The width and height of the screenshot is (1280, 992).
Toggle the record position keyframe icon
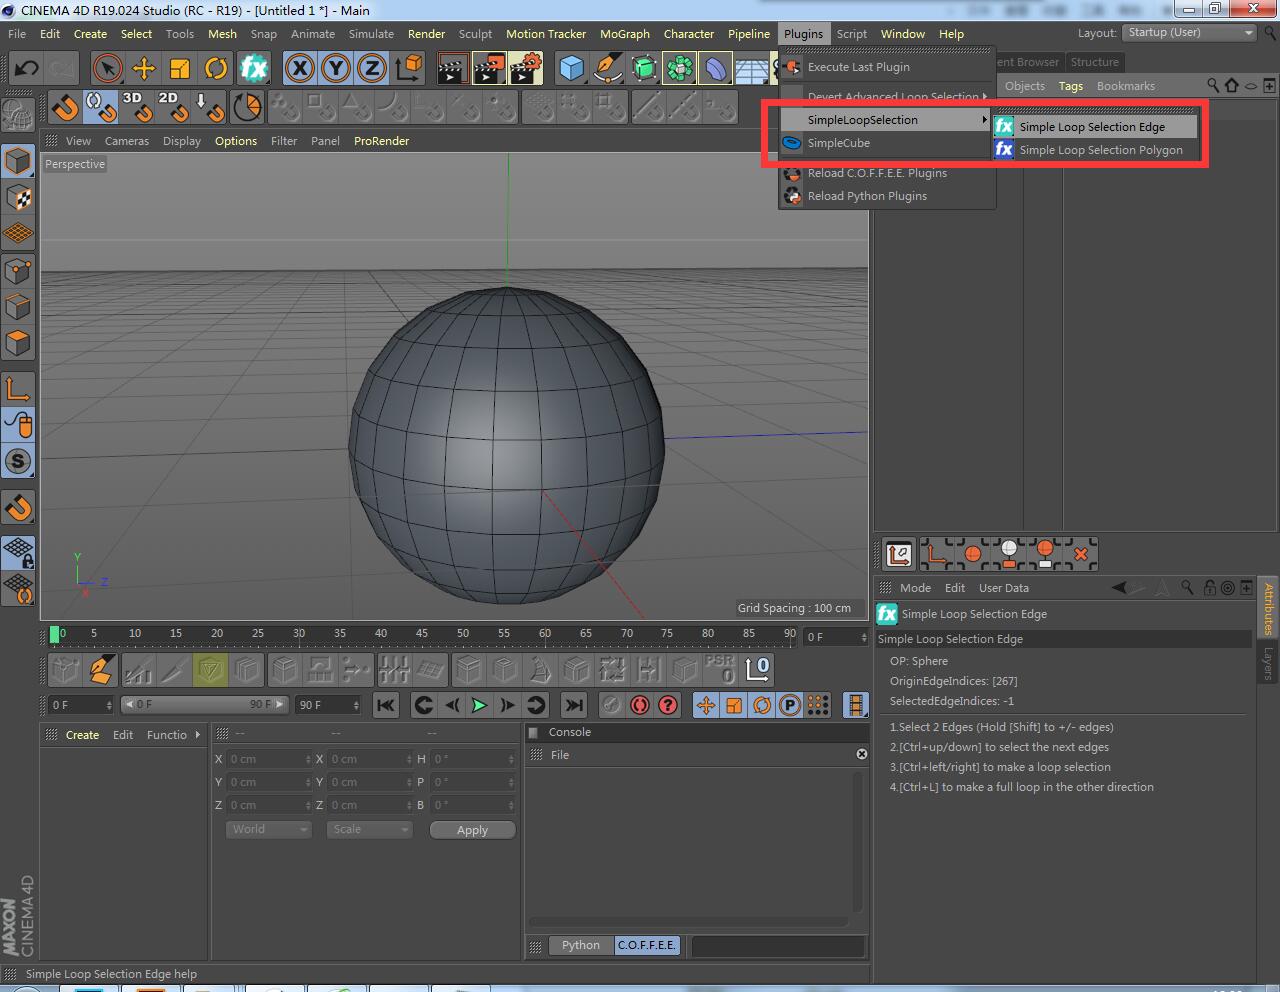(706, 705)
